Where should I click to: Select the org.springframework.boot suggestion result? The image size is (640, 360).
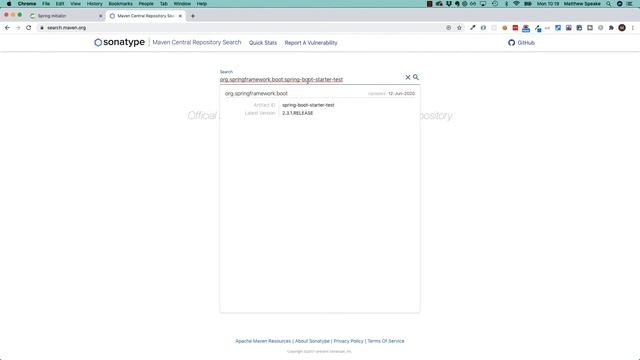coord(320,103)
